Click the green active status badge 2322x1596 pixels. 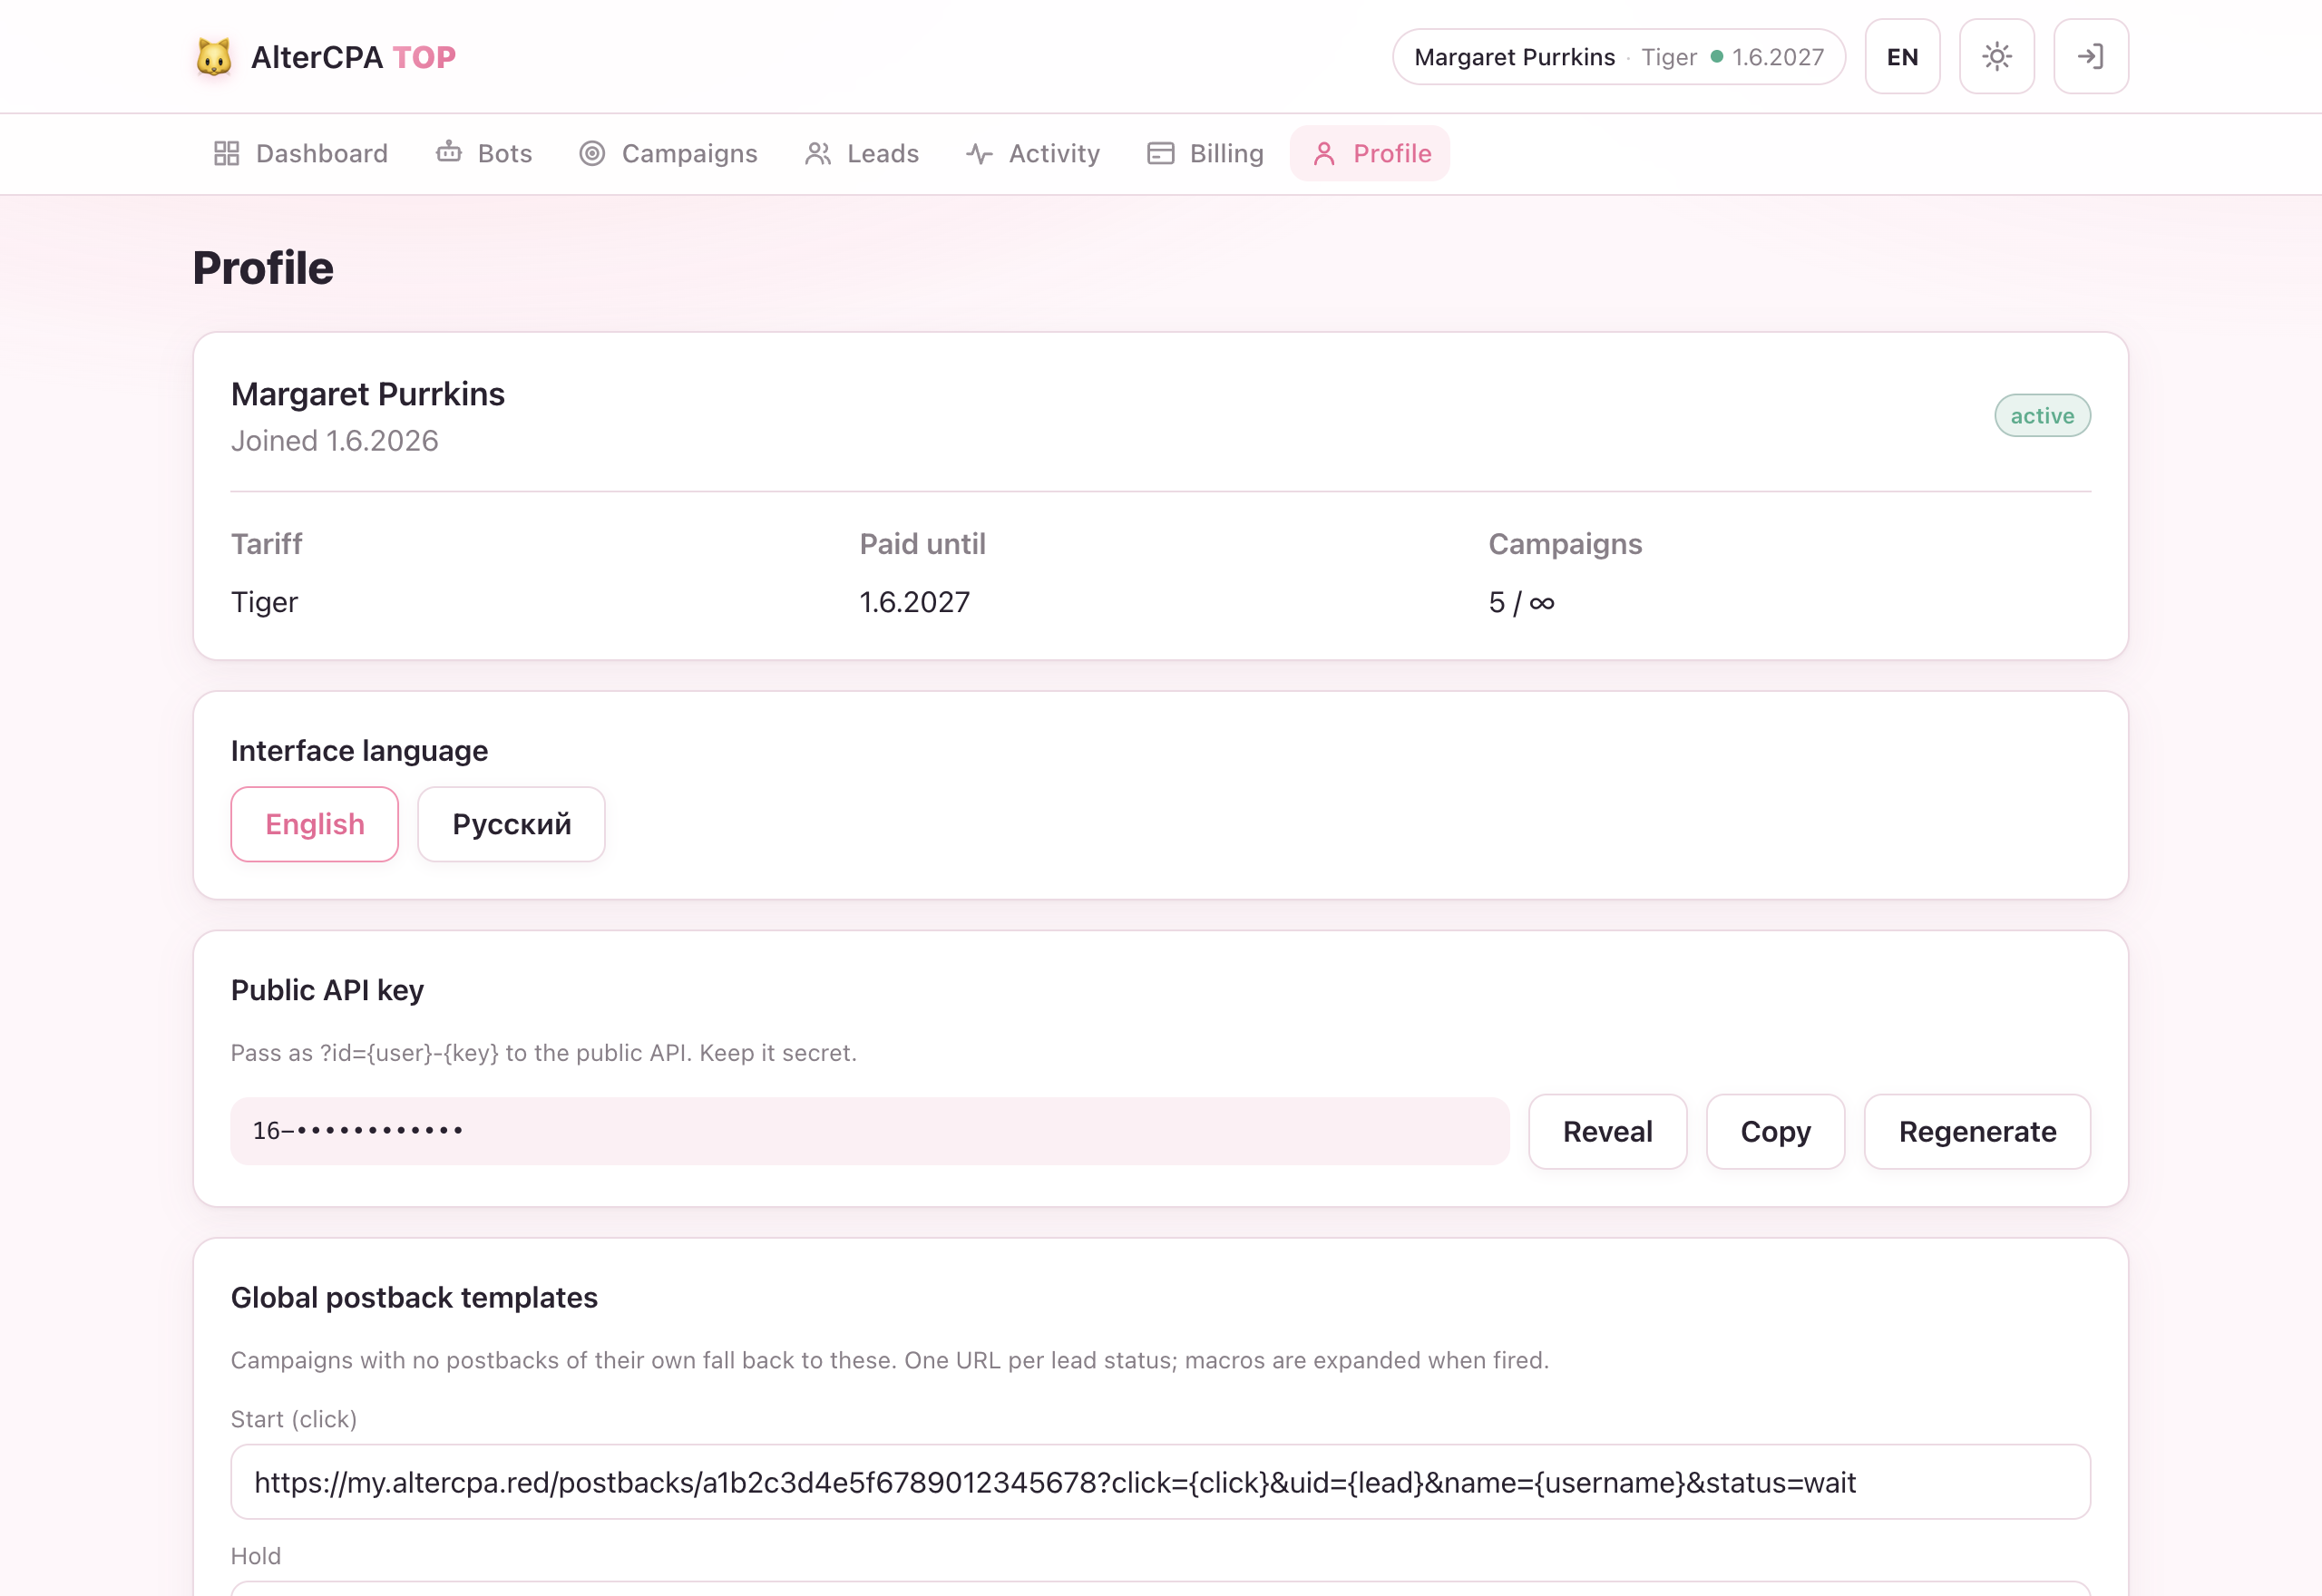2042,415
